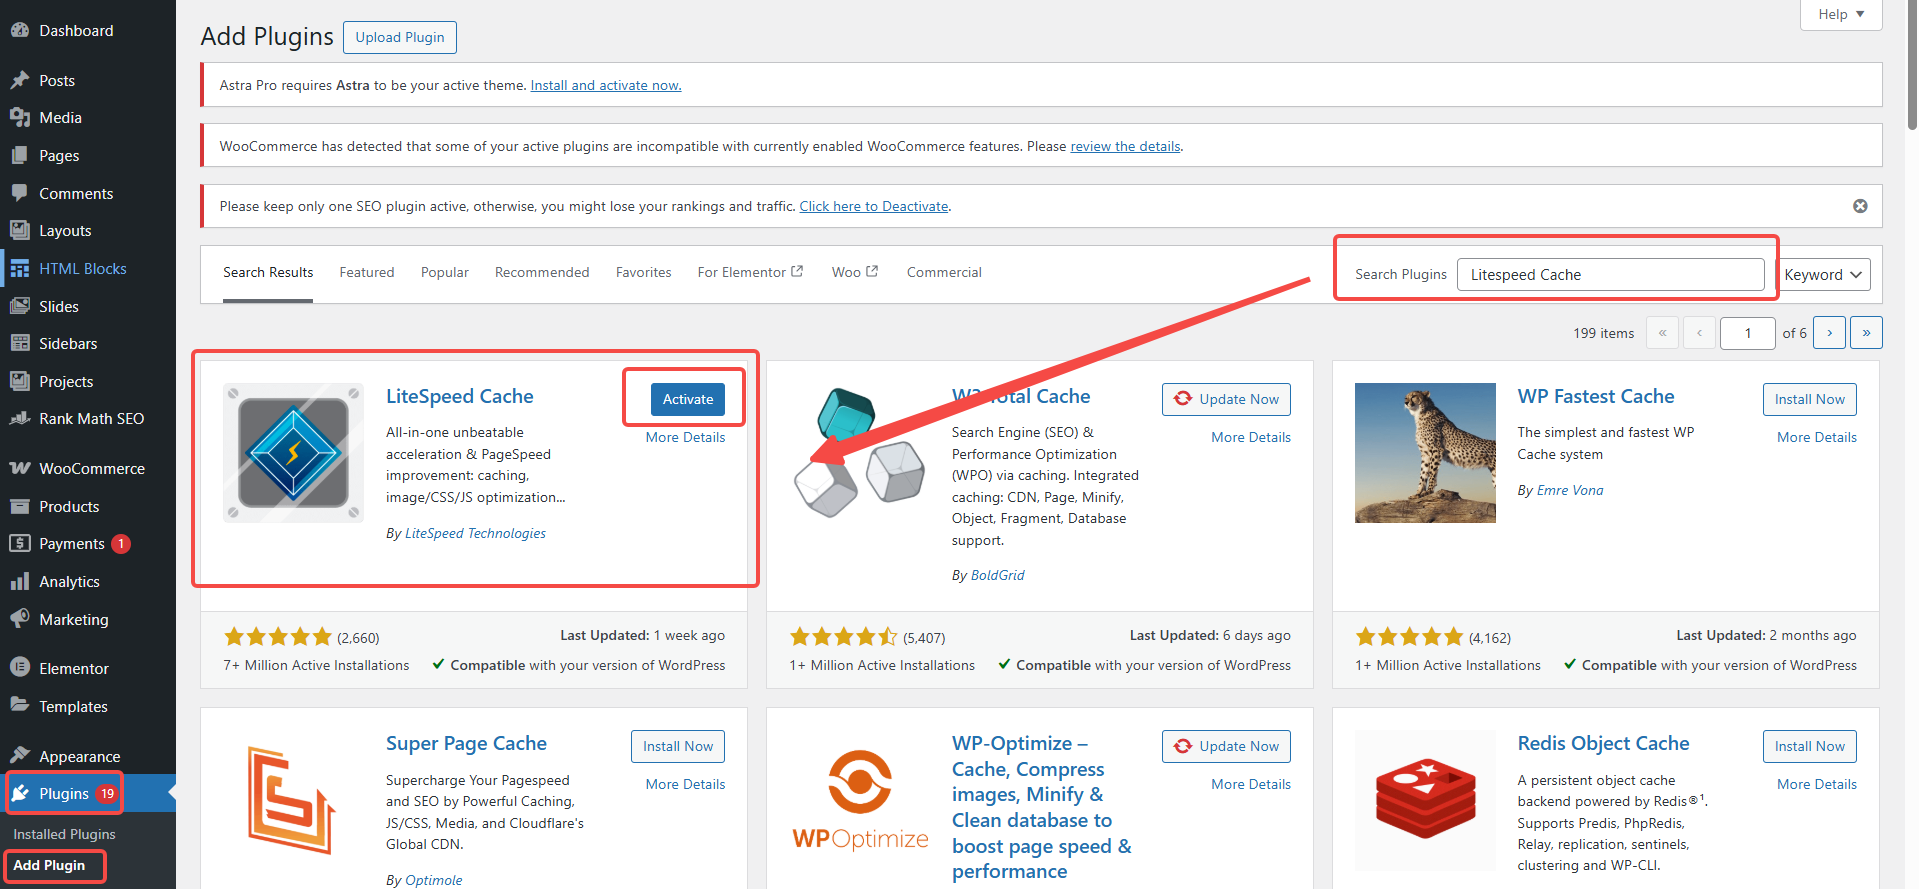Screen dimensions: 1919x889
Task: Switch to the Recommended tab
Action: click(x=542, y=272)
